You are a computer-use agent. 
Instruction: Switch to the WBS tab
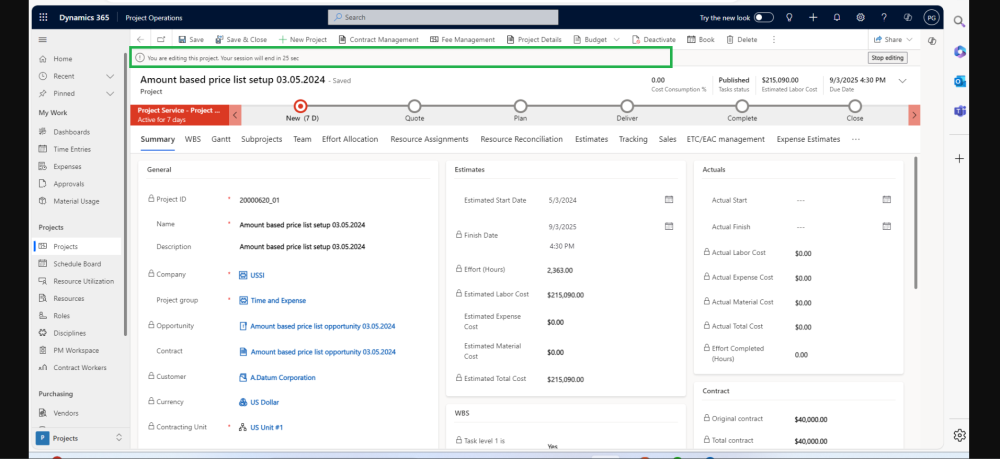[x=193, y=139]
